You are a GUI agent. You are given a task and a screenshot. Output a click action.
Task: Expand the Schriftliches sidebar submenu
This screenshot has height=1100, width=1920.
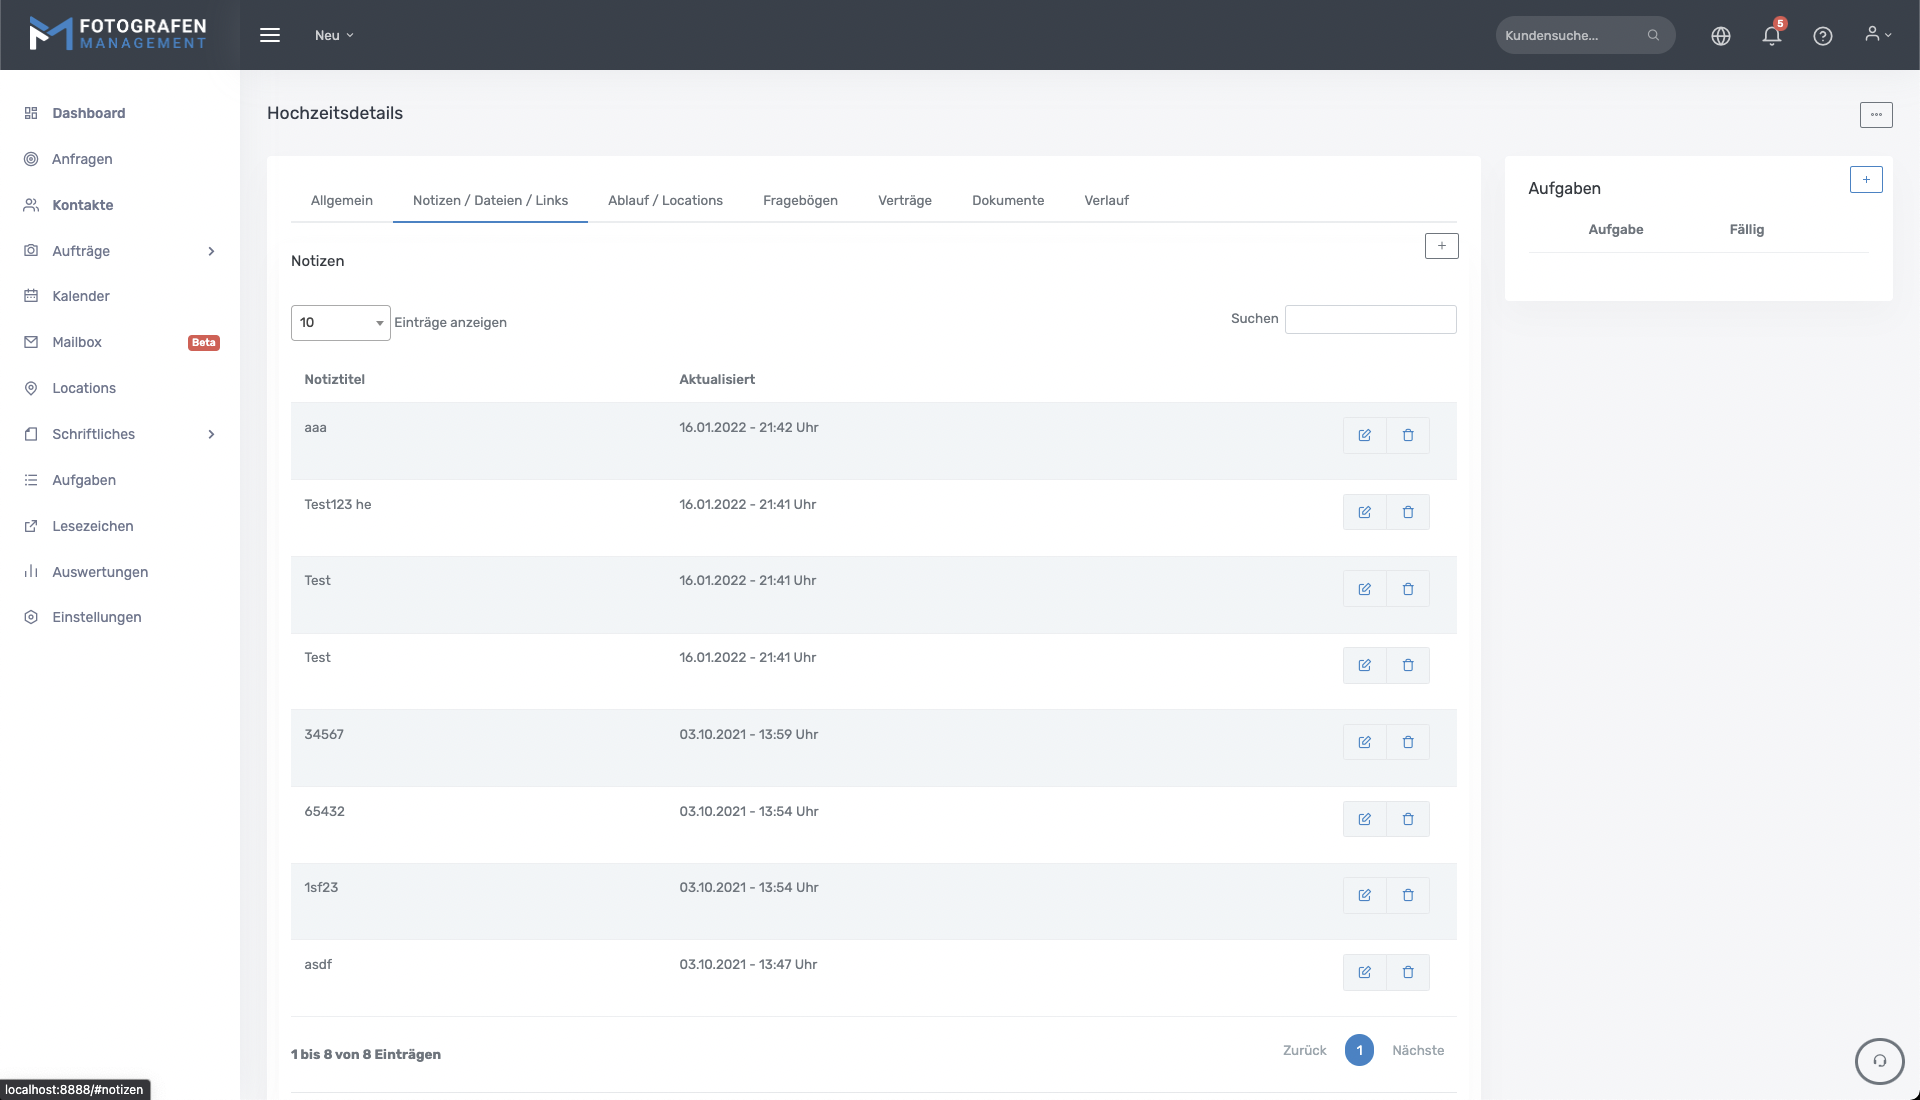[x=211, y=434]
